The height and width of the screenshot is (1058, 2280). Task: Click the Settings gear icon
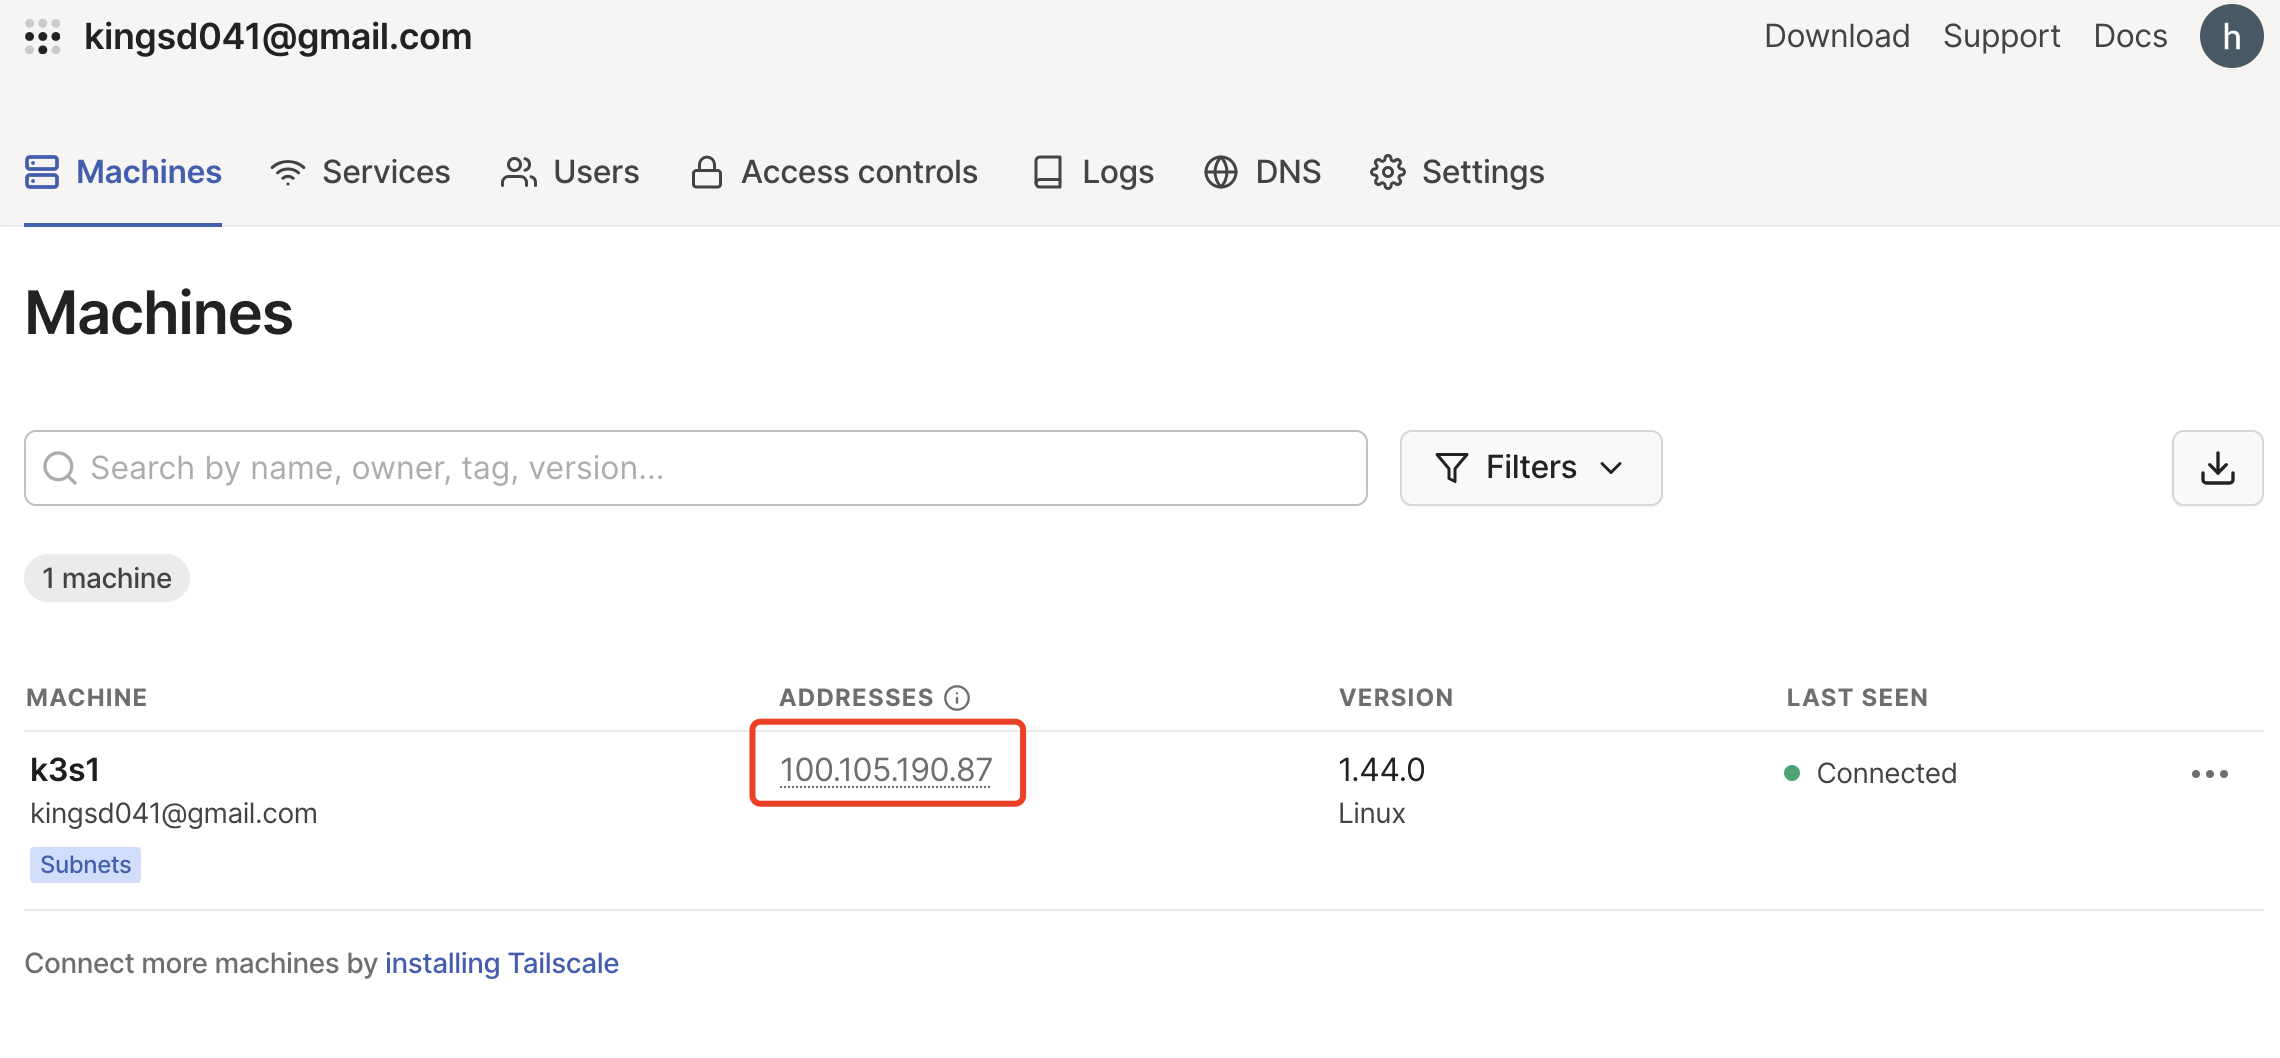point(1388,172)
